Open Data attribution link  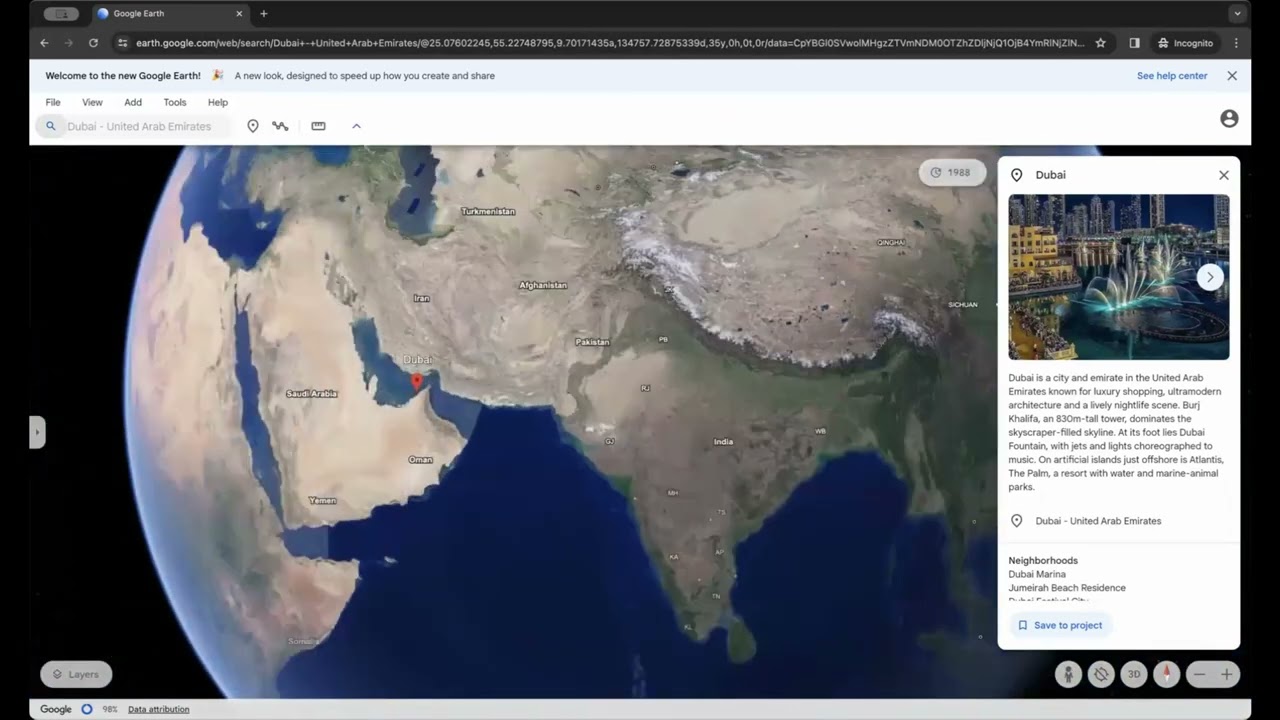pyautogui.click(x=158, y=709)
